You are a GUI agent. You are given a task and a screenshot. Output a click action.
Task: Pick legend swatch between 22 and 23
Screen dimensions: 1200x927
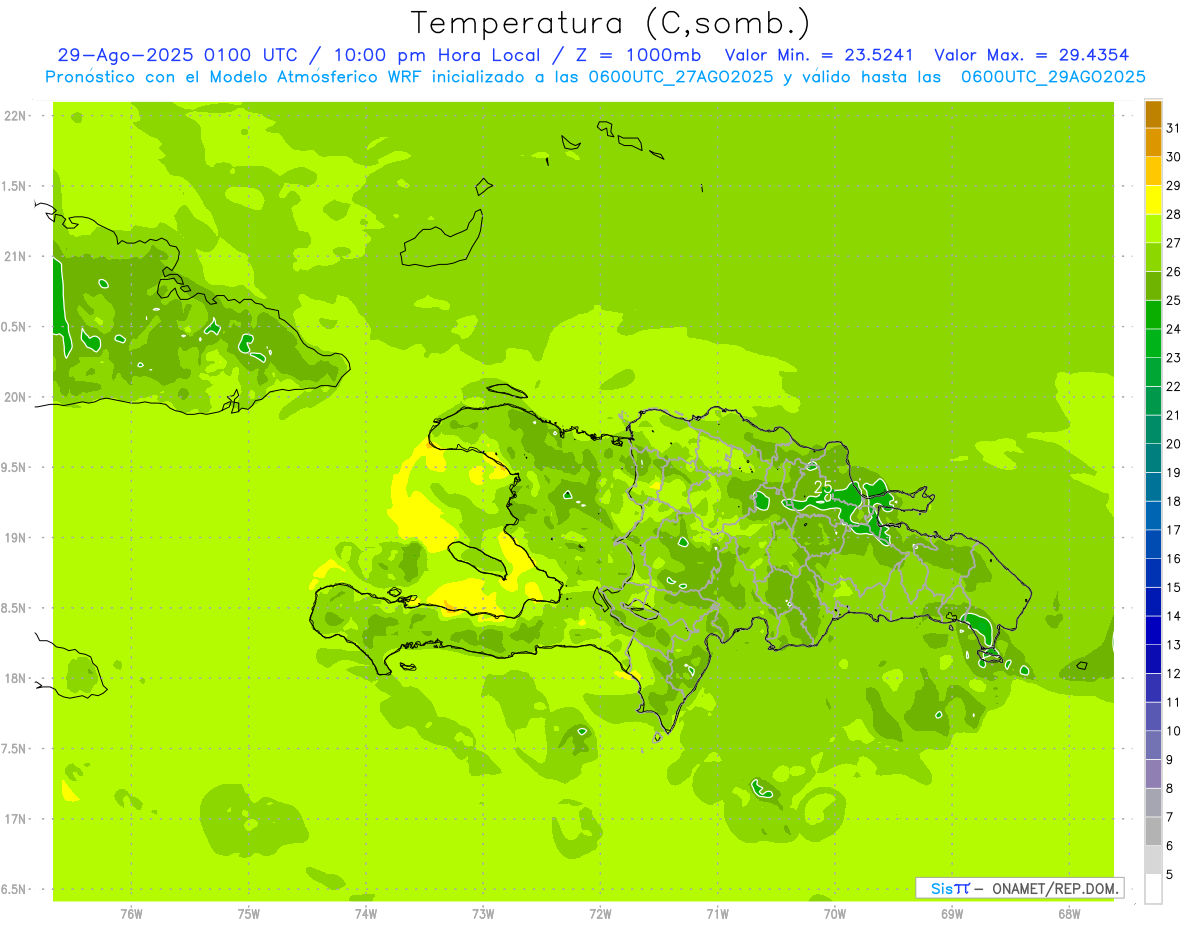(x=1153, y=372)
